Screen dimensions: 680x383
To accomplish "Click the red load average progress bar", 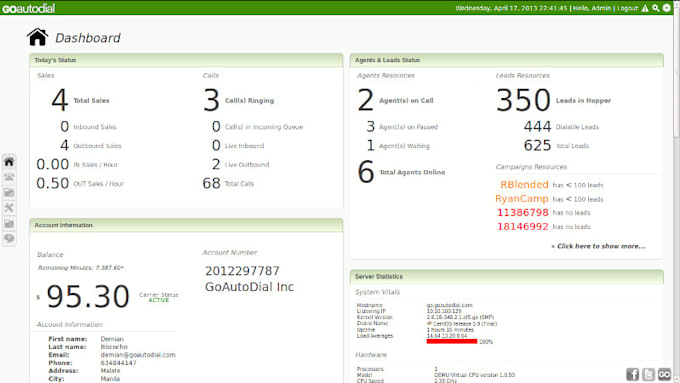I will pos(452,342).
